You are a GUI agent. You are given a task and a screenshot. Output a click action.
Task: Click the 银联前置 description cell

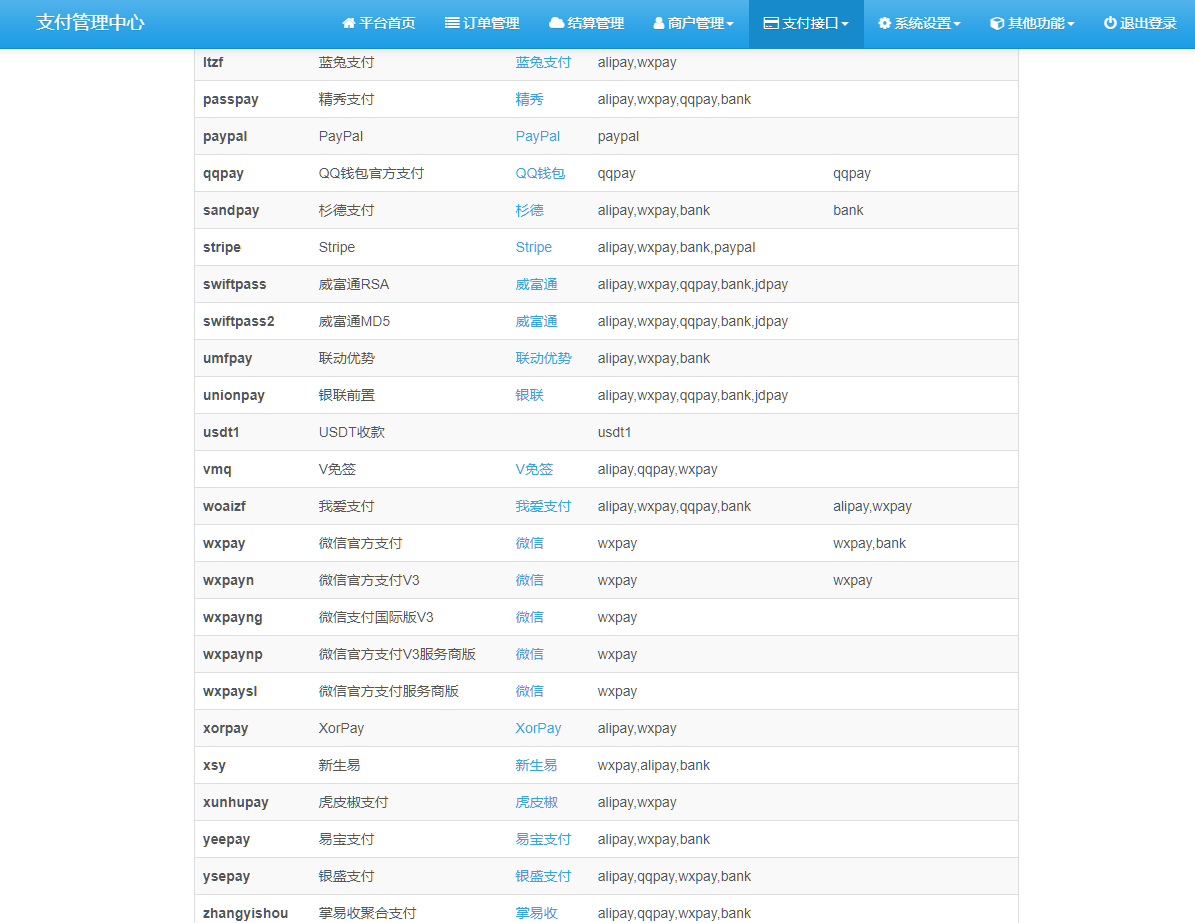point(346,395)
